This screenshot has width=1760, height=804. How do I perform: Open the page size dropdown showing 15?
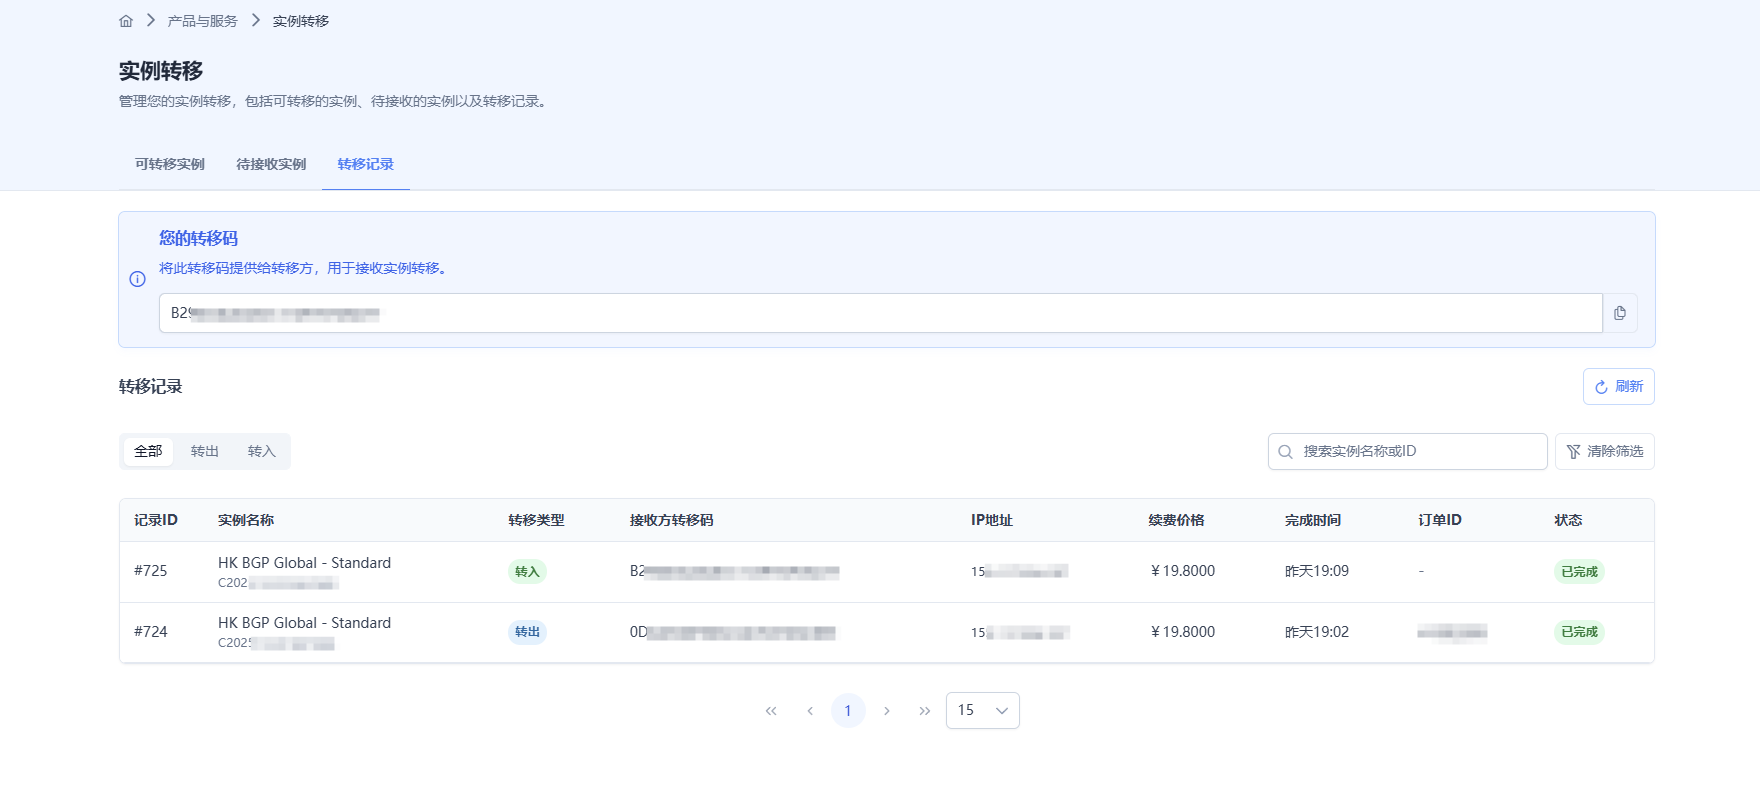(x=982, y=710)
